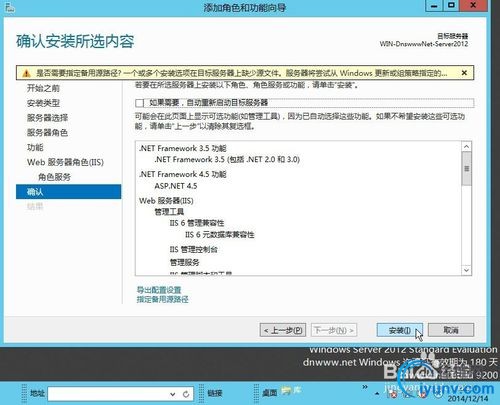Click the taskbar address refresh icon

tap(186, 394)
